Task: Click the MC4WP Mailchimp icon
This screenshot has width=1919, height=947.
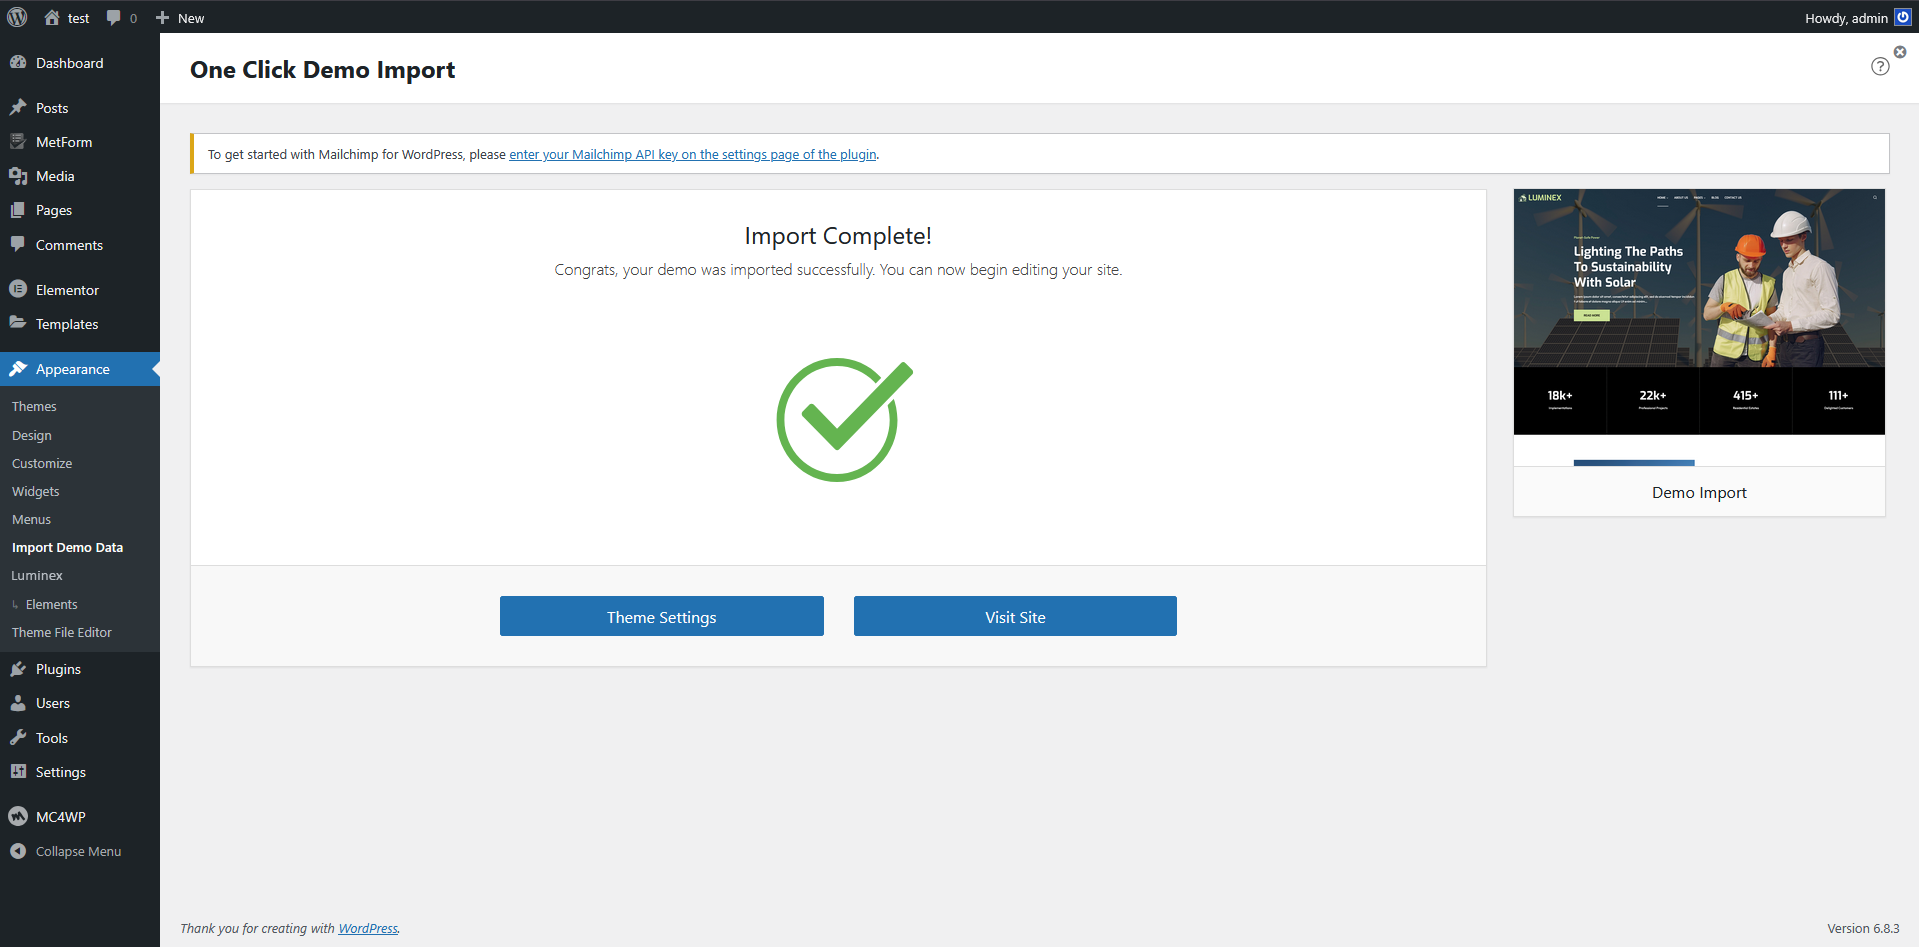Action: point(18,816)
